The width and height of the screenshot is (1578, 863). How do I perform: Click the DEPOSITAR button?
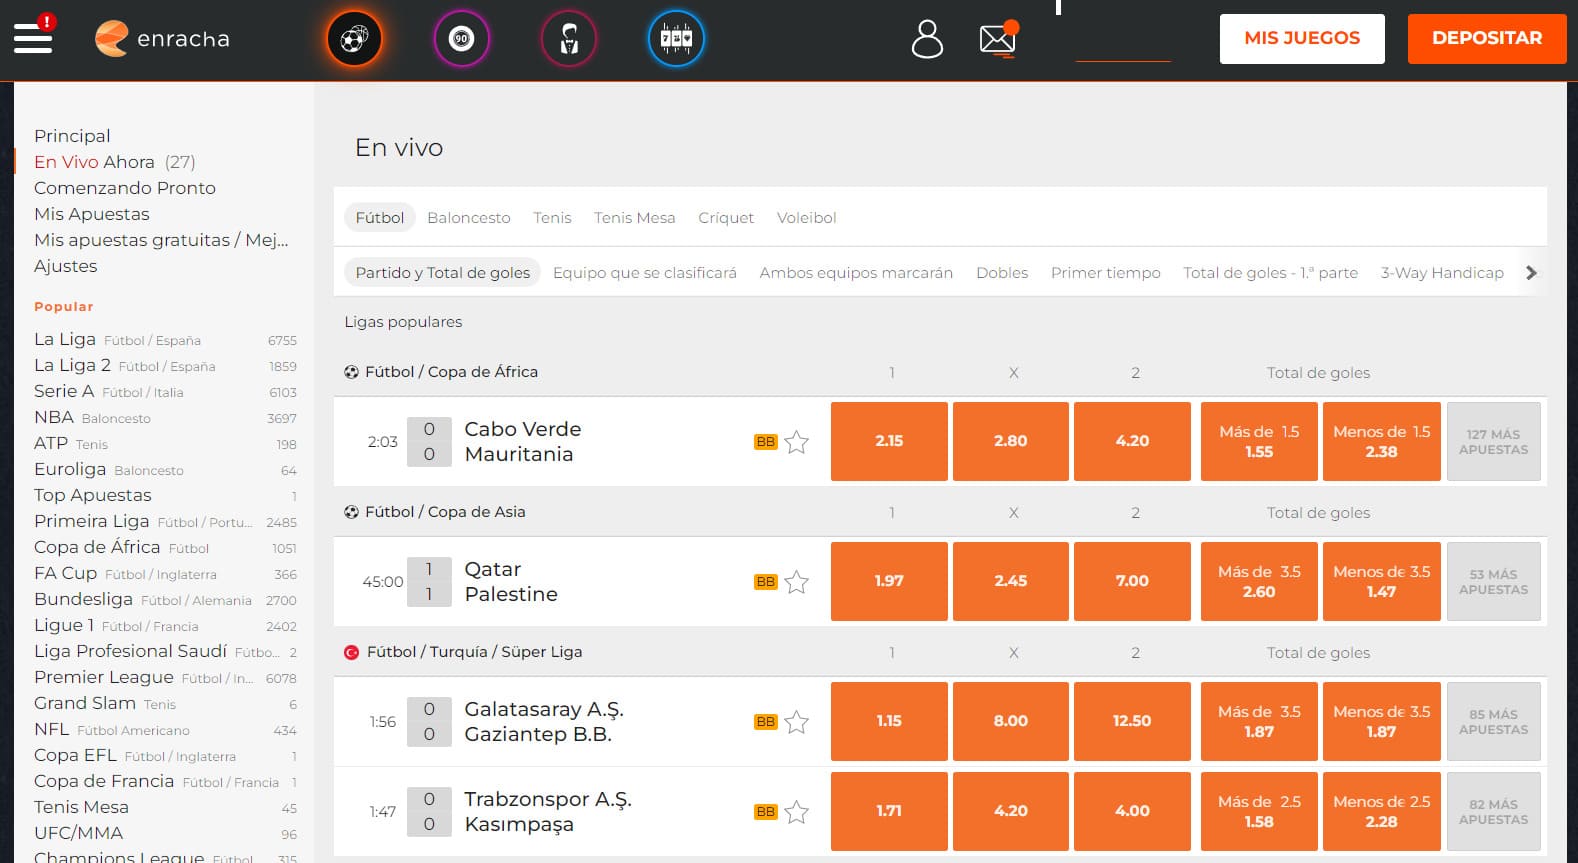pos(1487,39)
